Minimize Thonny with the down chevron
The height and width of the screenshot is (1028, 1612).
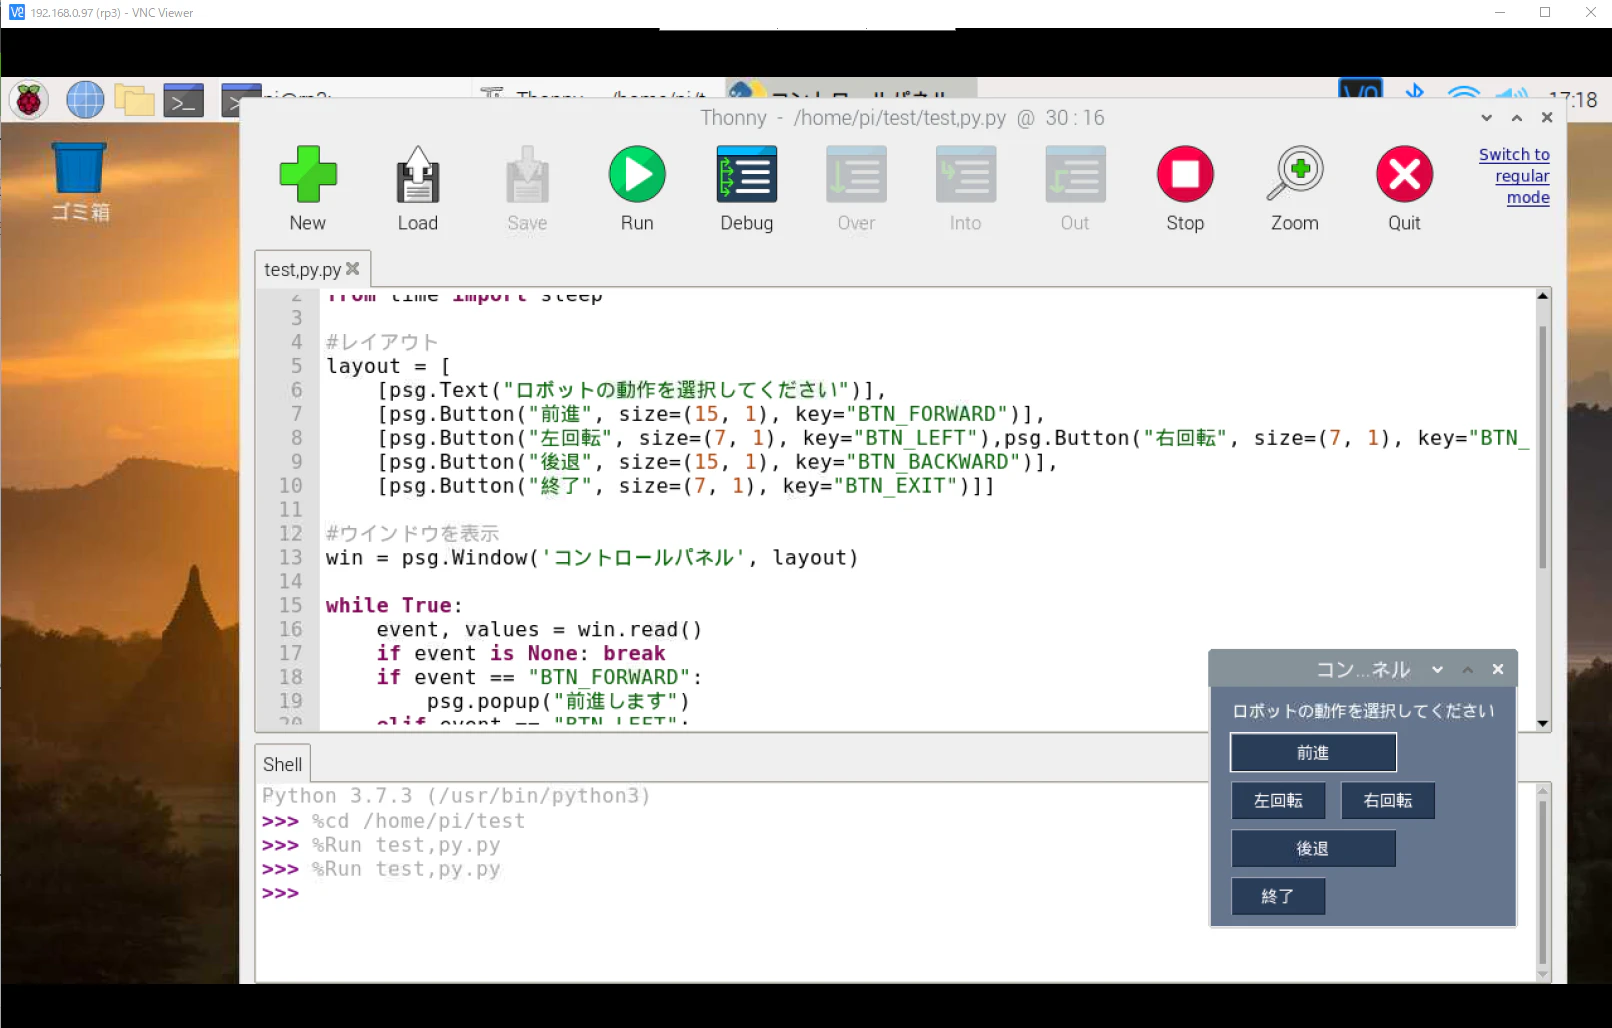click(1486, 118)
